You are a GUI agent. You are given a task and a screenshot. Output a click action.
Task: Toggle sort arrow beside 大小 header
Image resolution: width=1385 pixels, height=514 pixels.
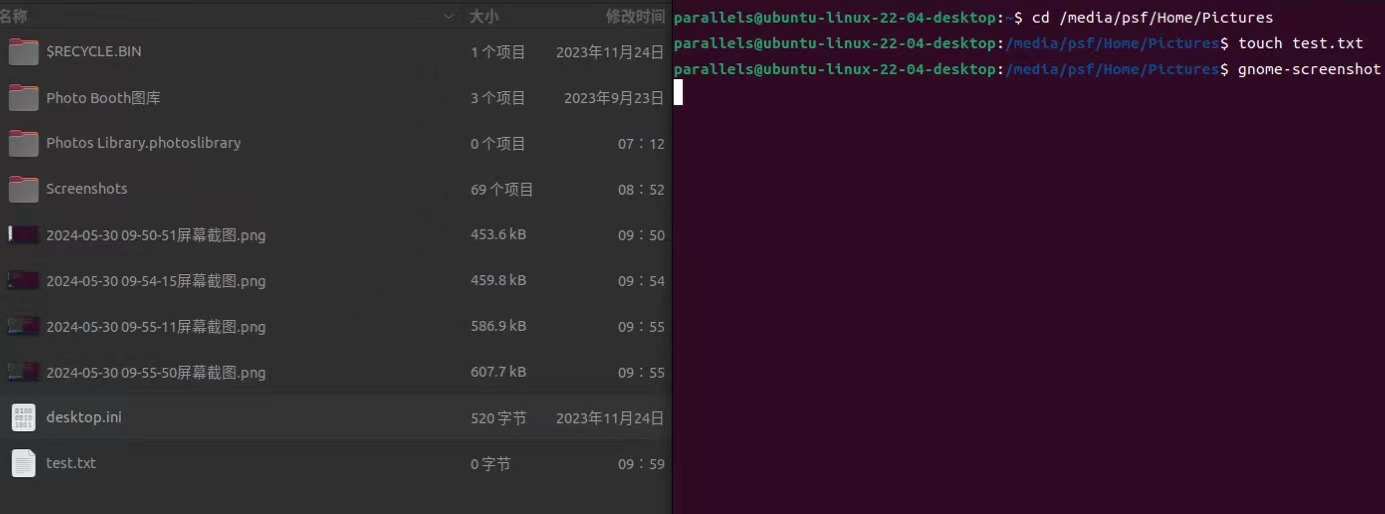pos(449,16)
